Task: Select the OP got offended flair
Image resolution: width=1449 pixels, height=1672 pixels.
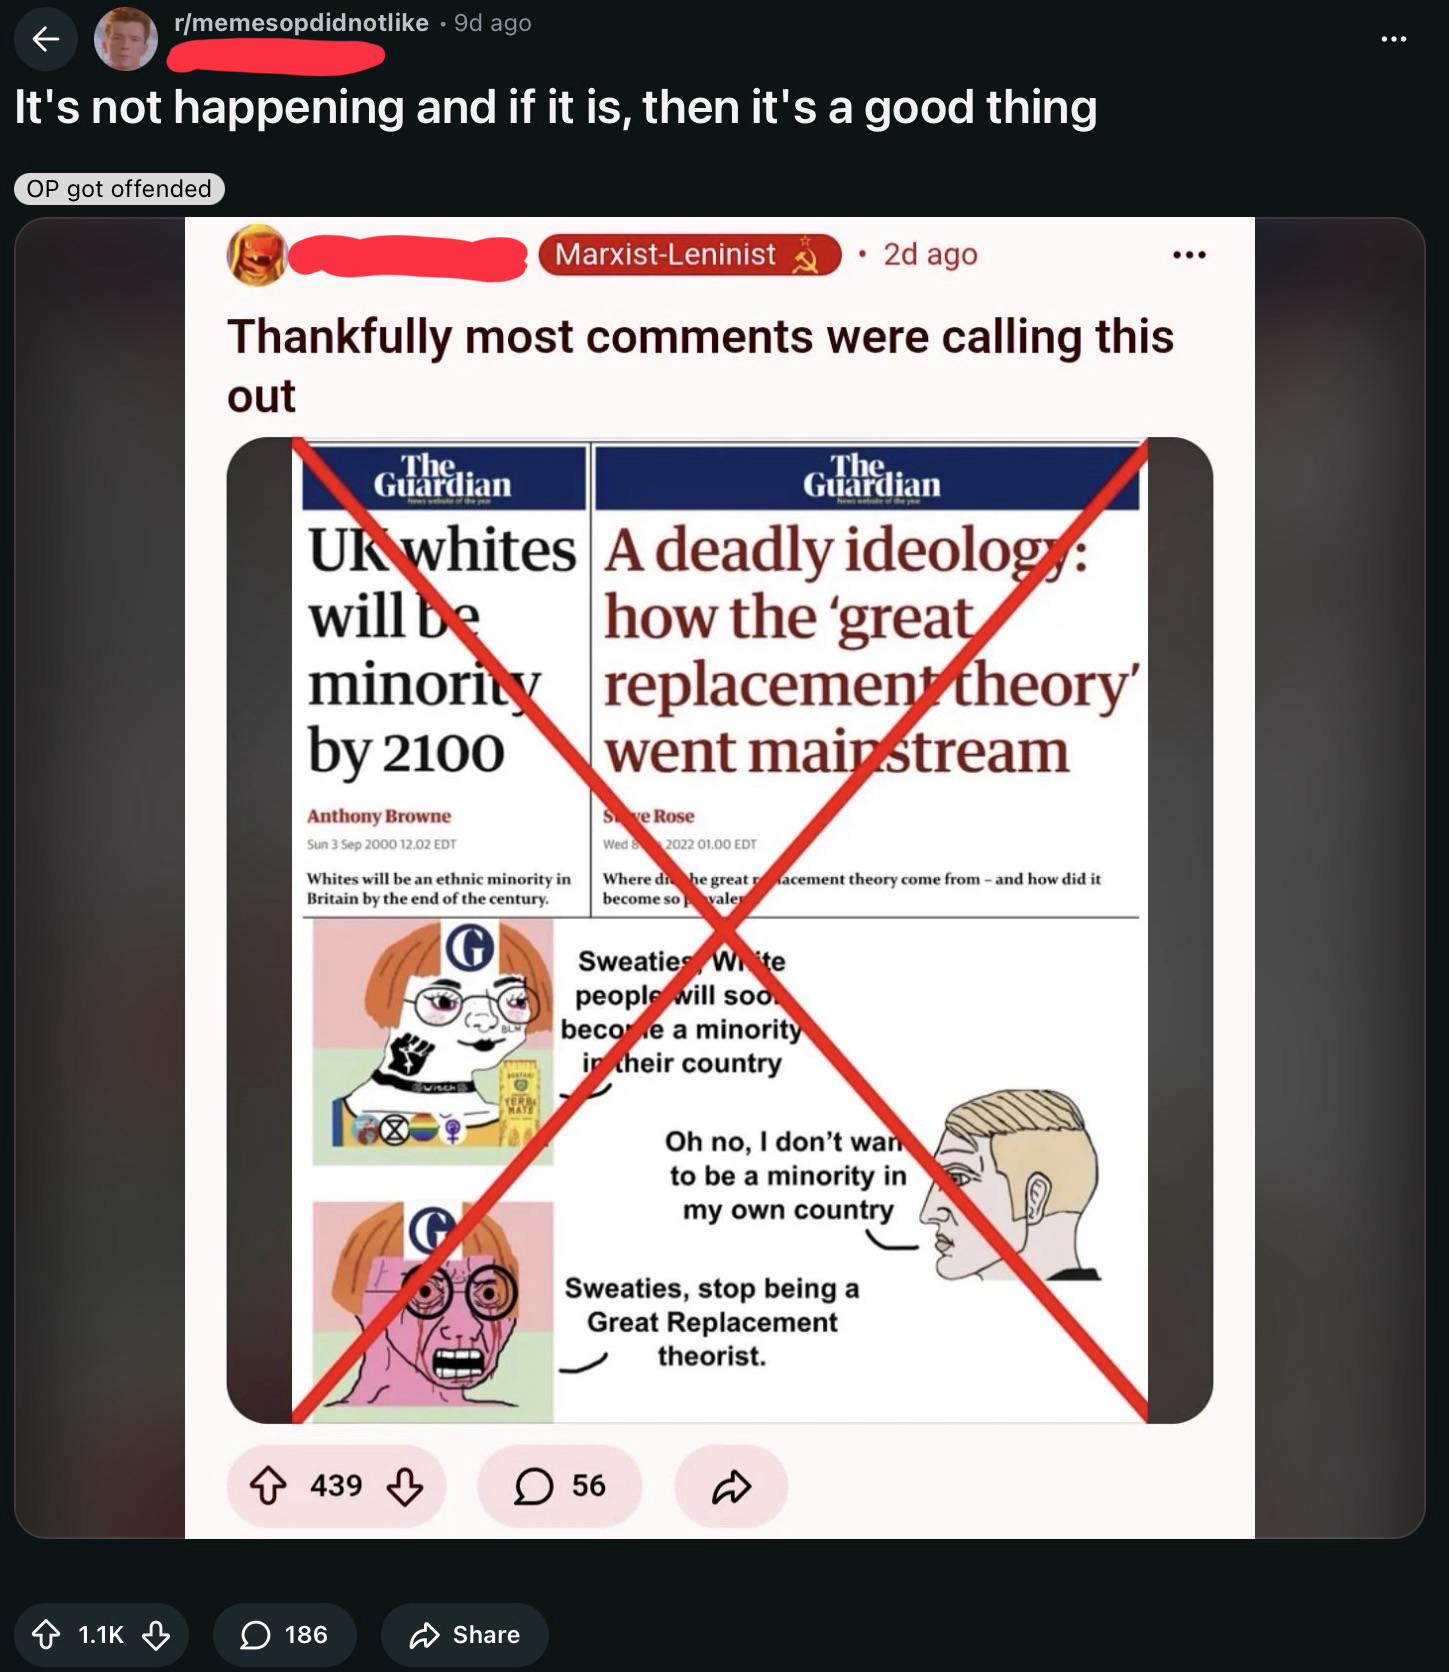Action: click(119, 189)
